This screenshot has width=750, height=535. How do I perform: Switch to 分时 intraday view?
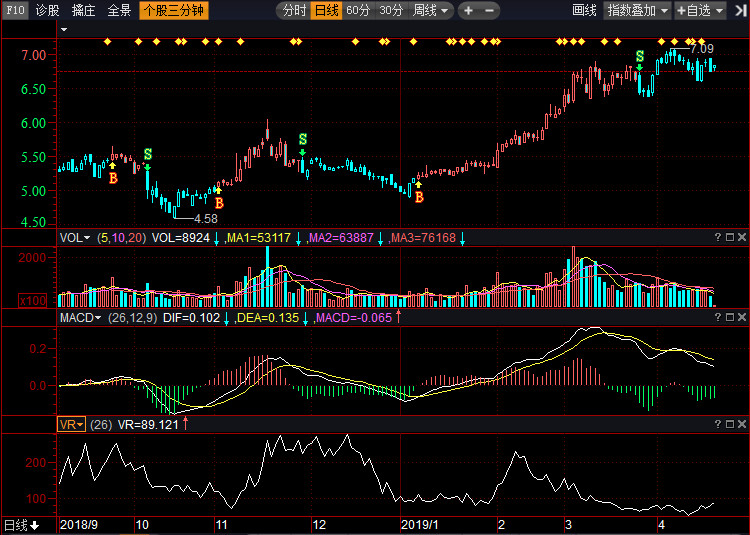(294, 11)
